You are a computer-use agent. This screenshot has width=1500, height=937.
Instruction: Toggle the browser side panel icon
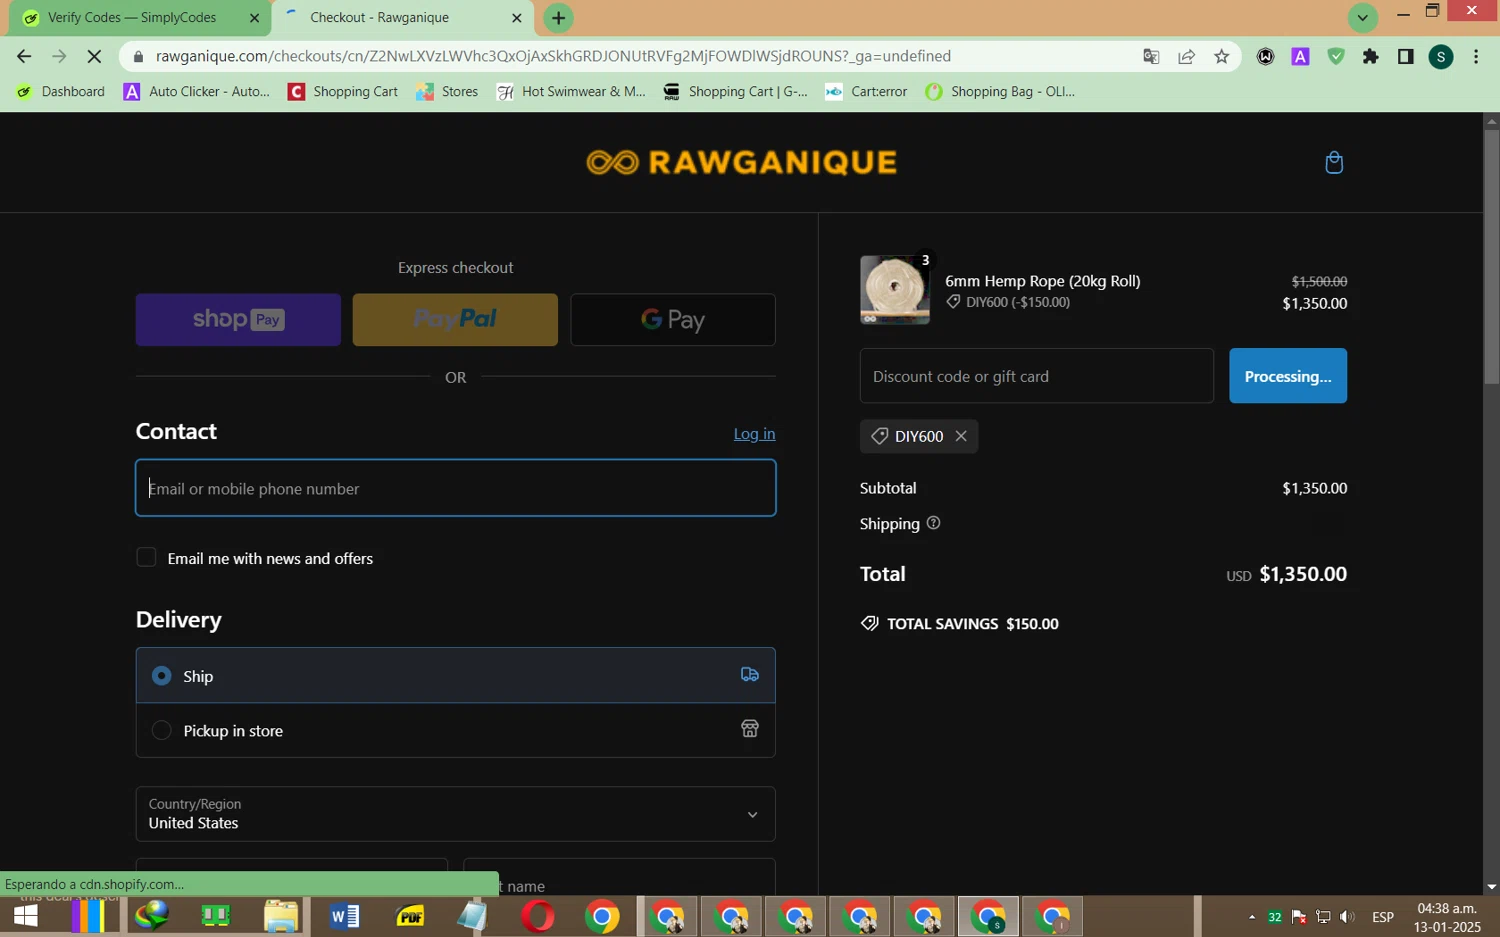coord(1405,56)
